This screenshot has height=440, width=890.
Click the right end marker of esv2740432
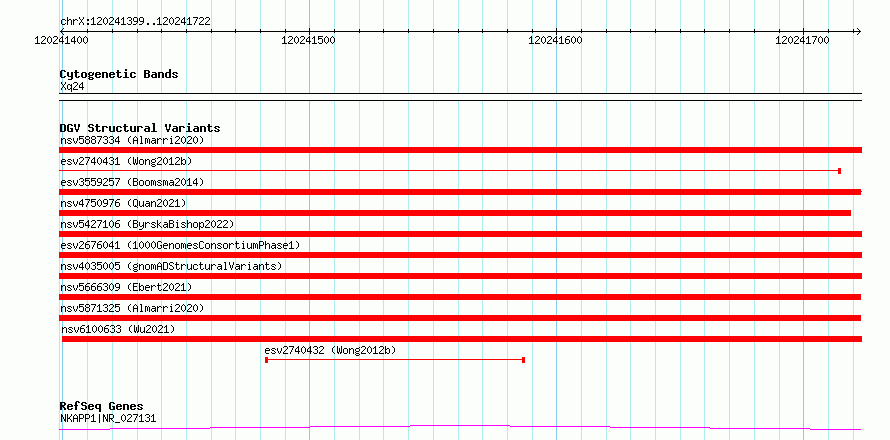[523, 360]
